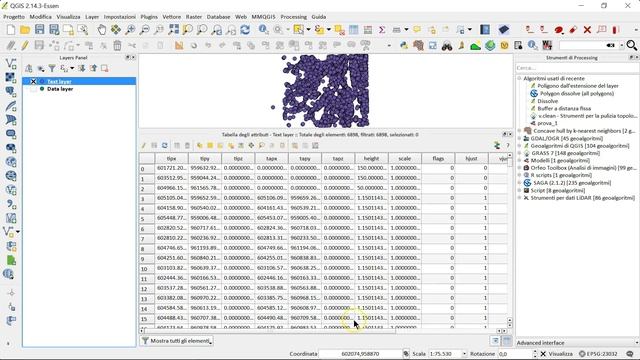Image resolution: width=640 pixels, height=360 pixels.
Task: Click the attribute table vertical scrollbar
Action: pos(509,241)
